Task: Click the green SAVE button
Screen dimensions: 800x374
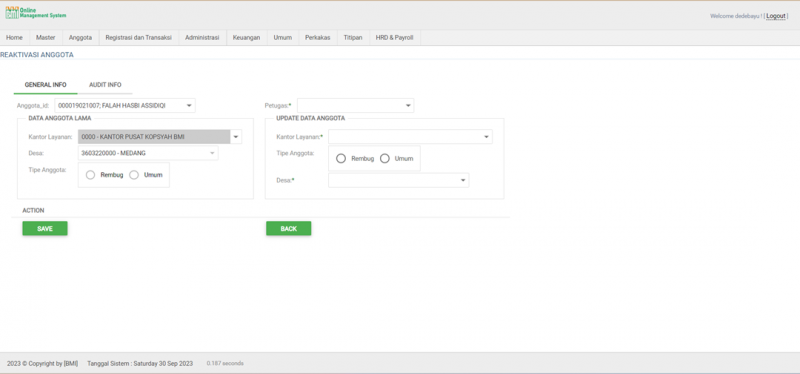Action: (x=45, y=229)
